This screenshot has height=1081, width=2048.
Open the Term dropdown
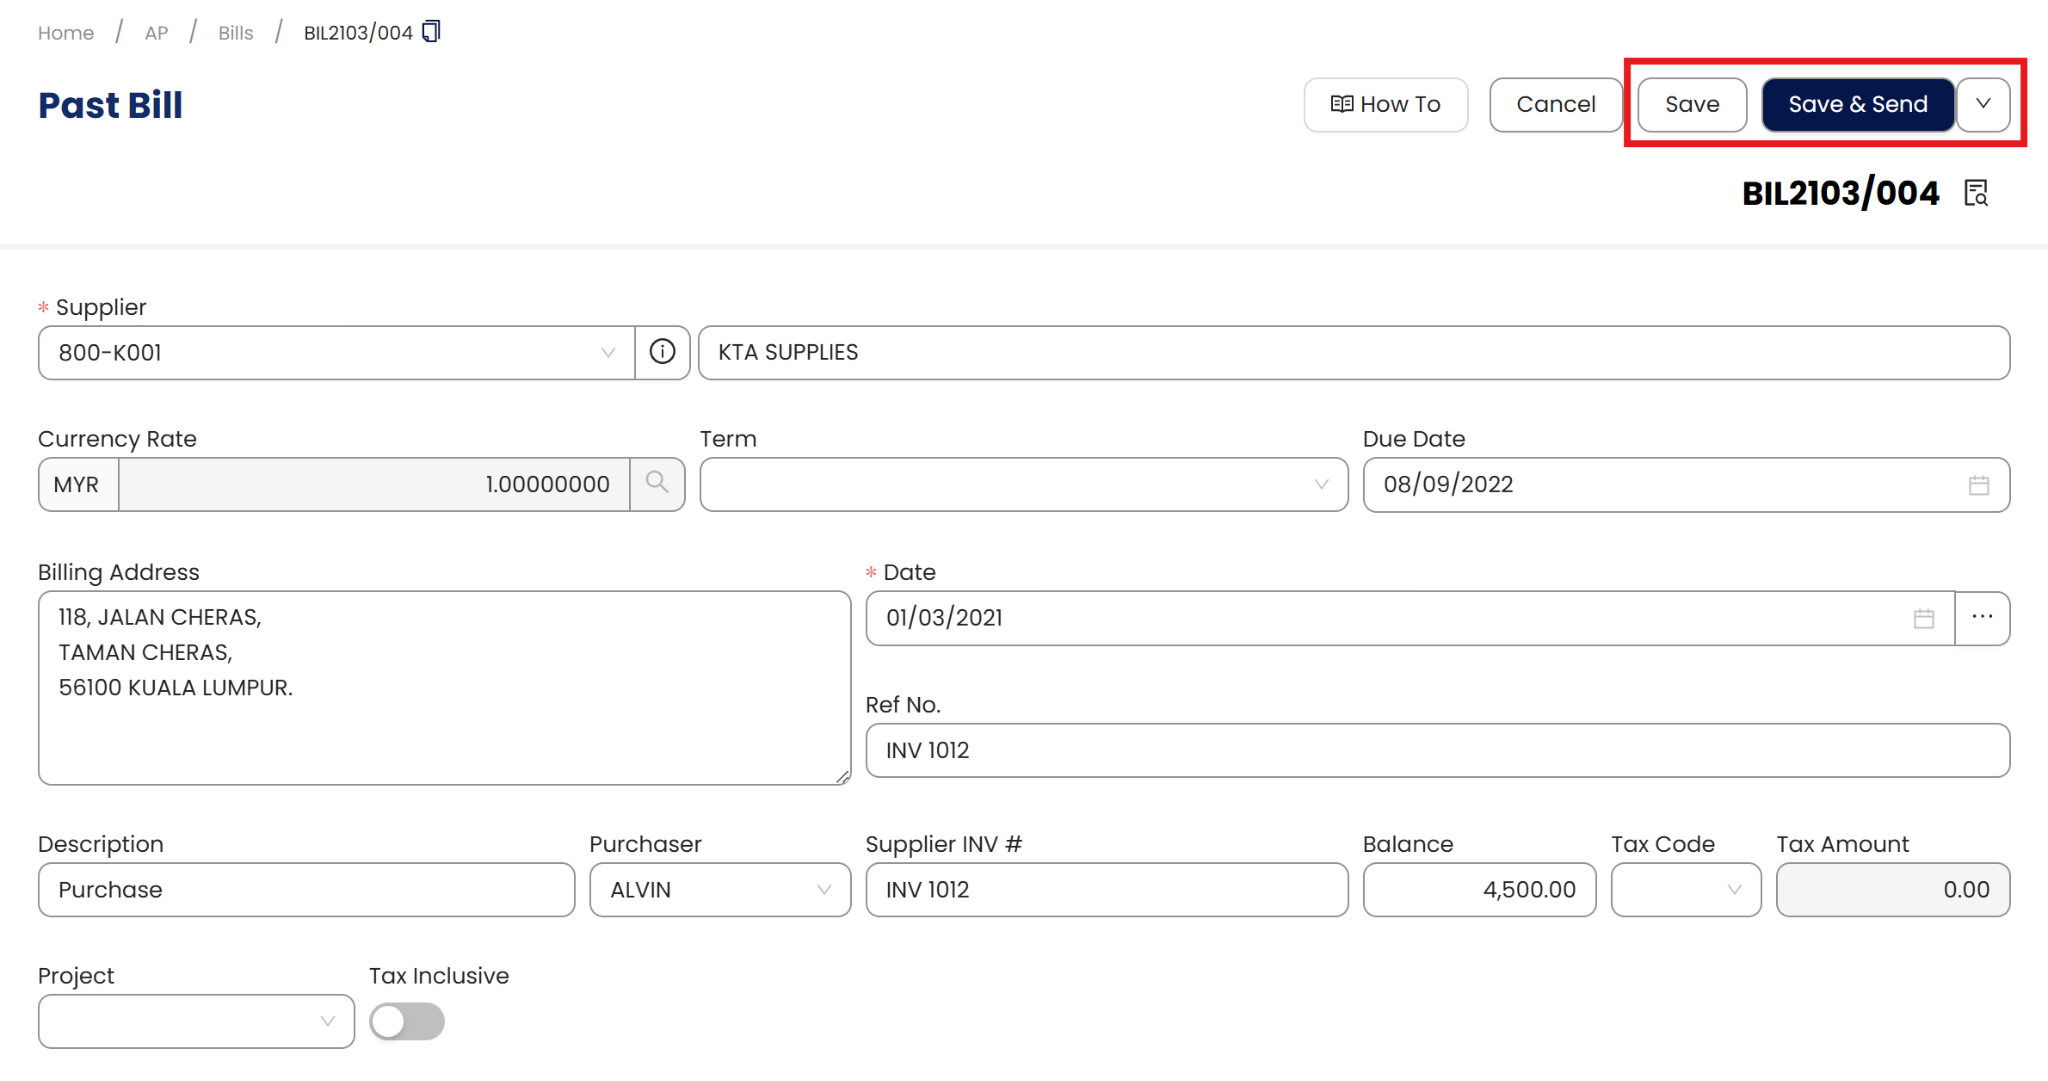[1024, 485]
